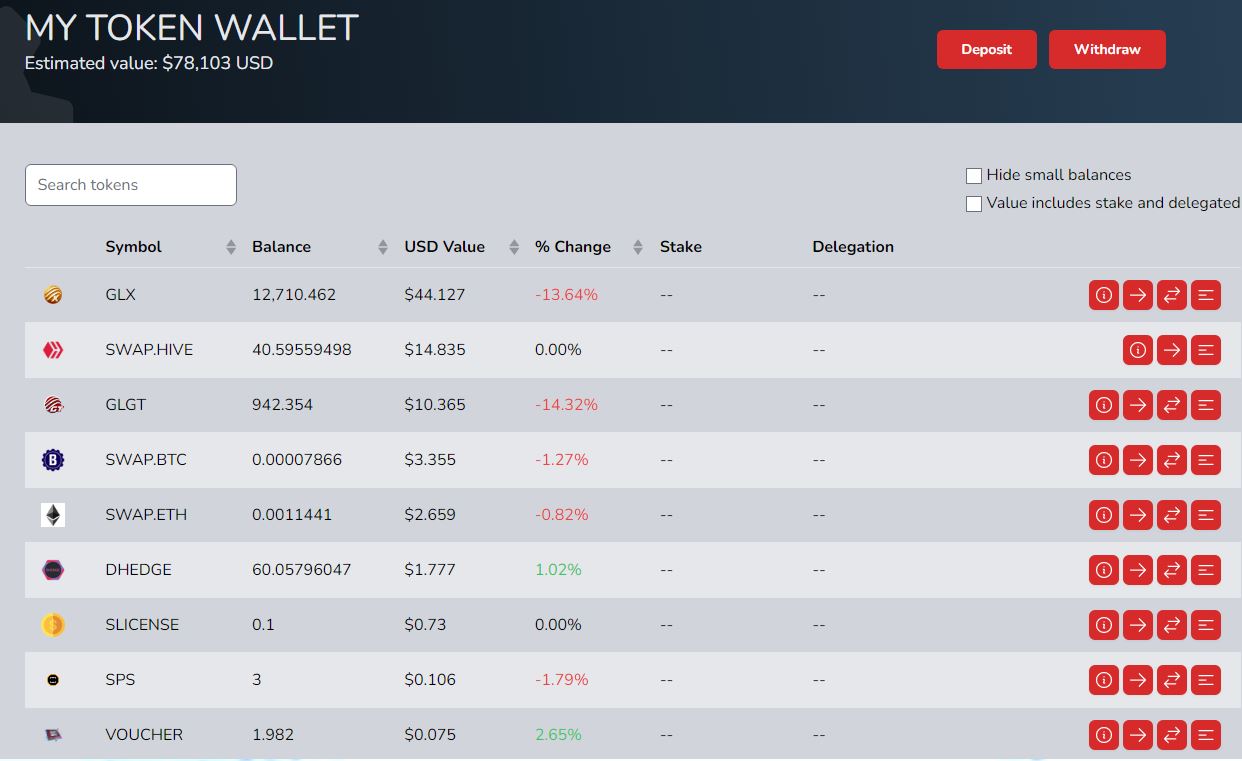The width and height of the screenshot is (1242, 761).
Task: Click the DHEDGE token logo
Action: click(x=53, y=570)
